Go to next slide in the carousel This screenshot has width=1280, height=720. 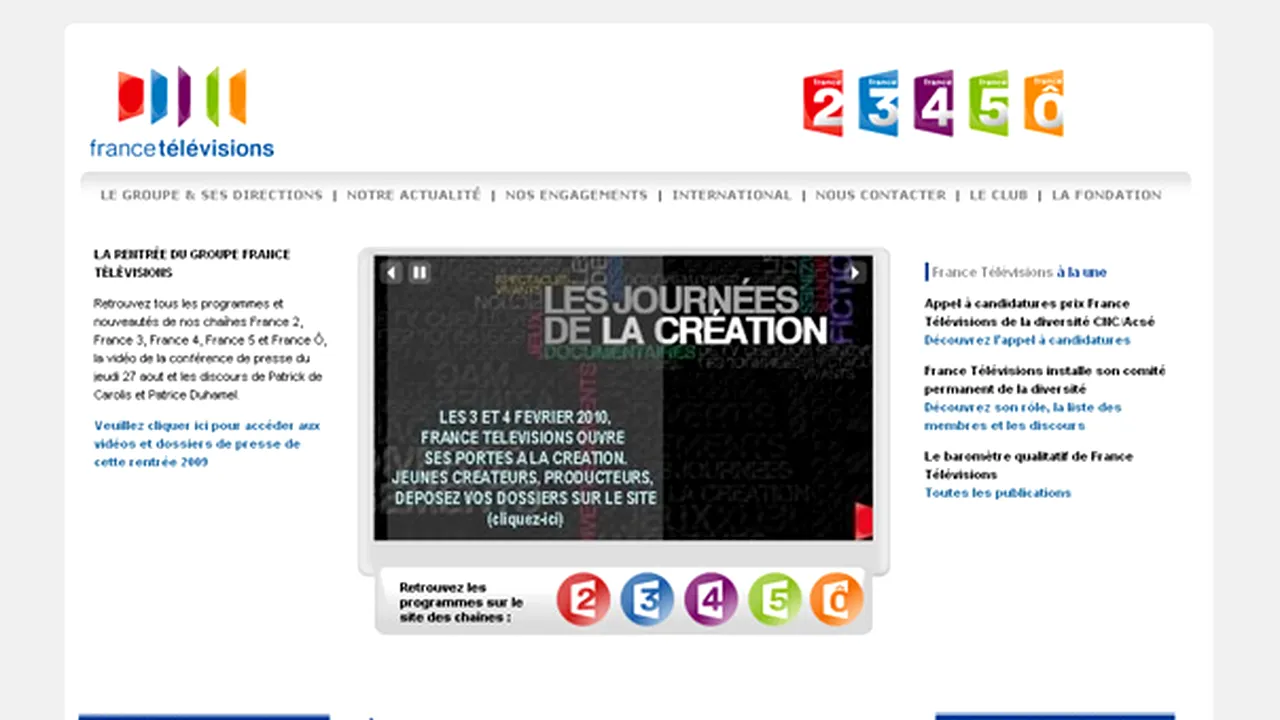855,272
